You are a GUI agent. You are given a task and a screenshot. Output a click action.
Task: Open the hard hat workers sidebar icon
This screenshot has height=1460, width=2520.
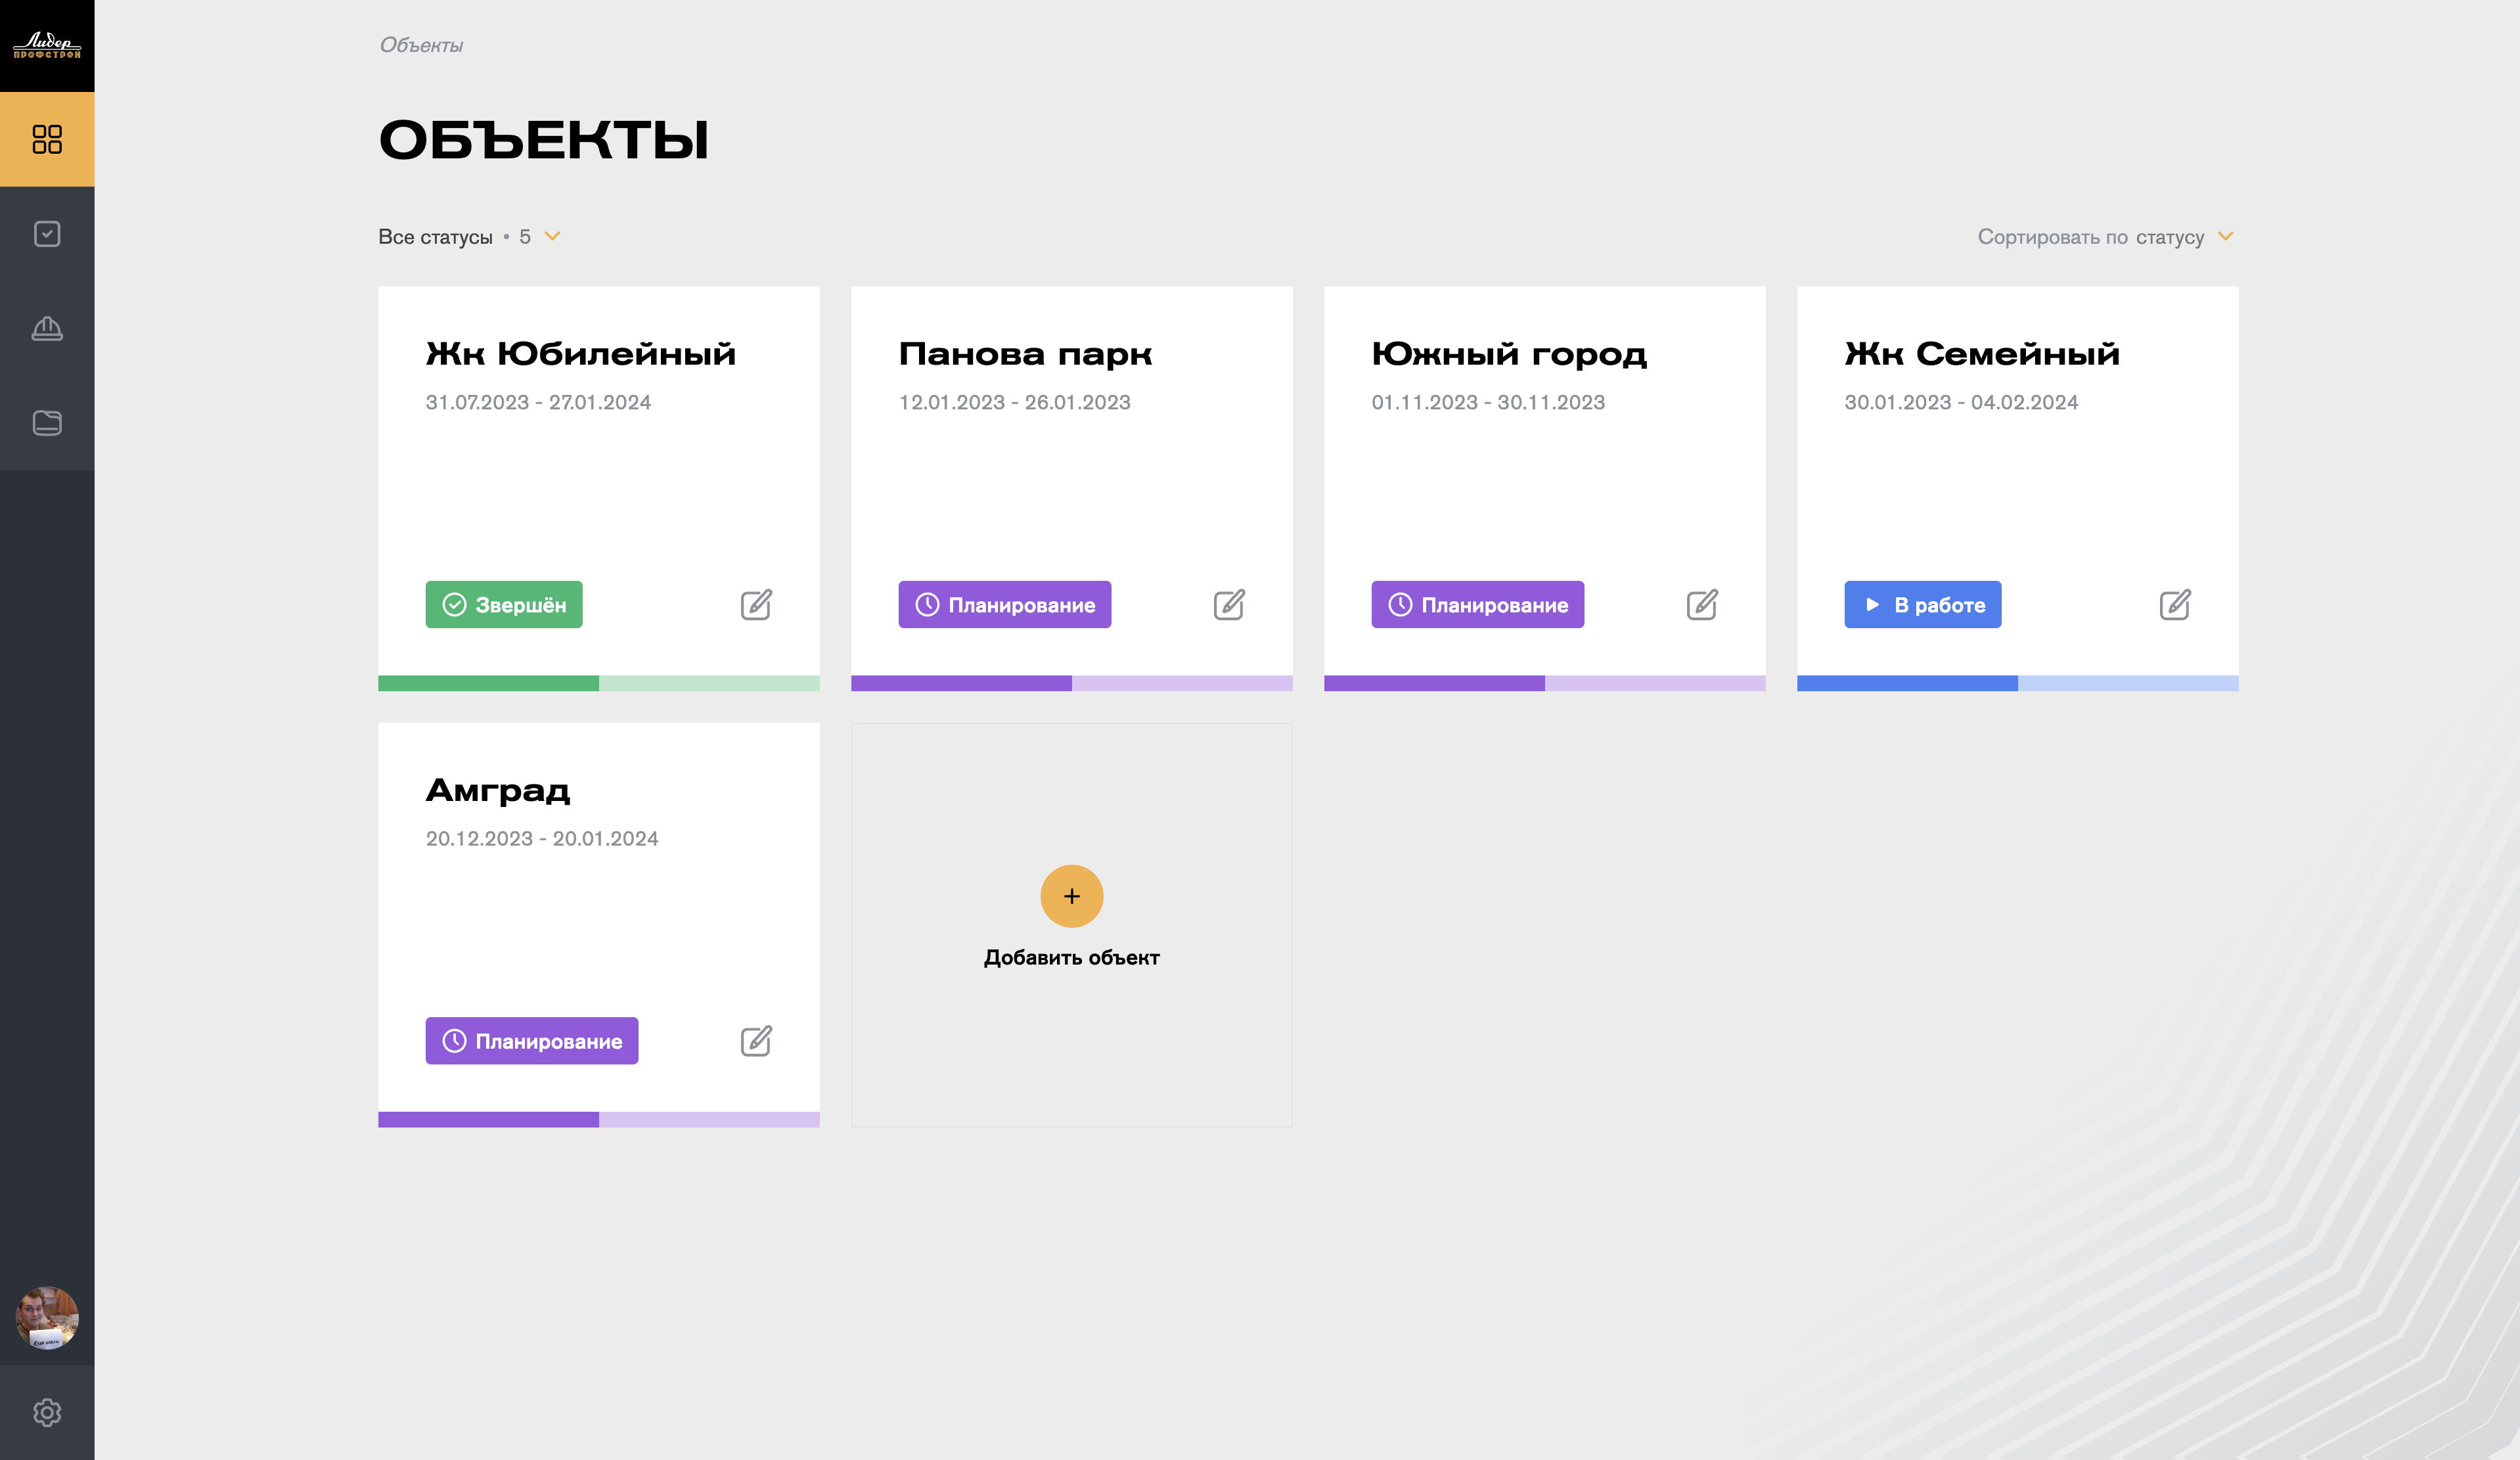[47, 328]
